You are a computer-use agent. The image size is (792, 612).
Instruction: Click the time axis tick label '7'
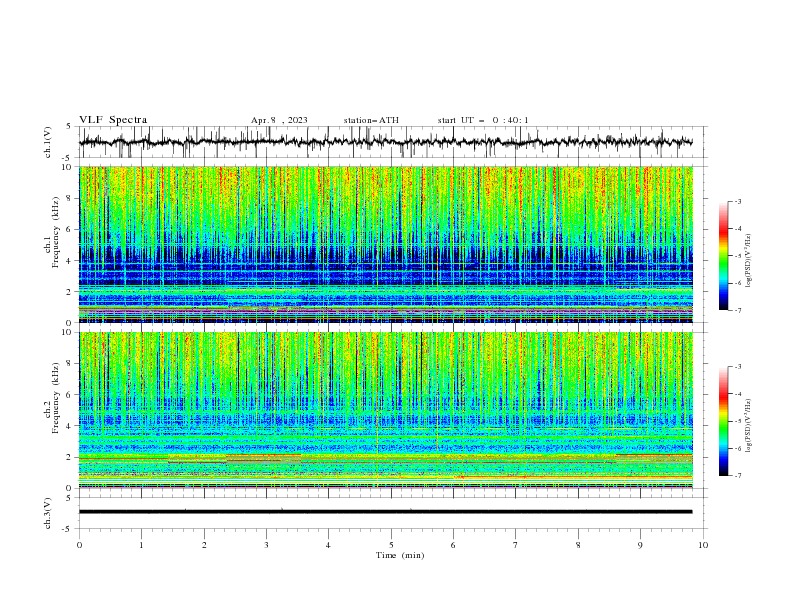coord(516,545)
